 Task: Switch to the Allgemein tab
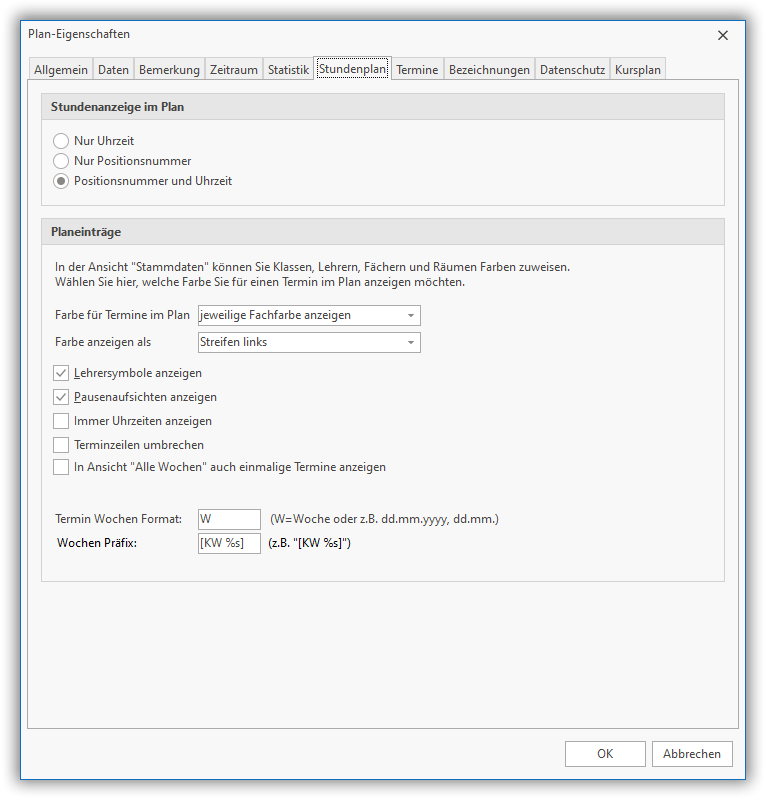click(x=60, y=70)
